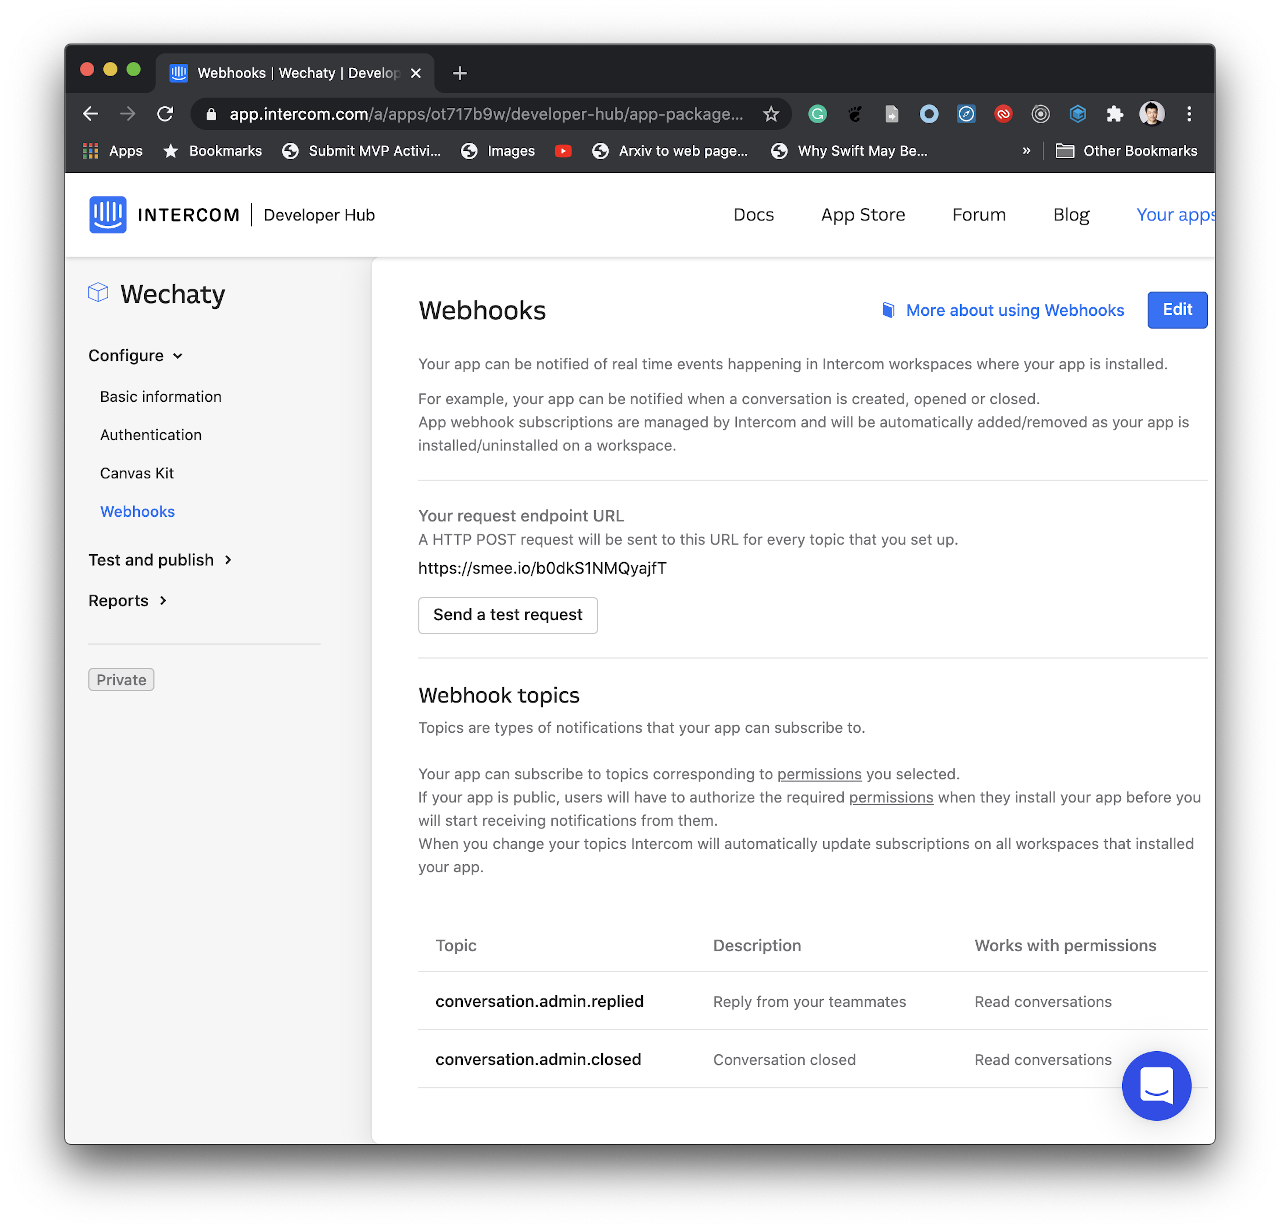Click the Topic column header
The image size is (1280, 1230).
456,946
